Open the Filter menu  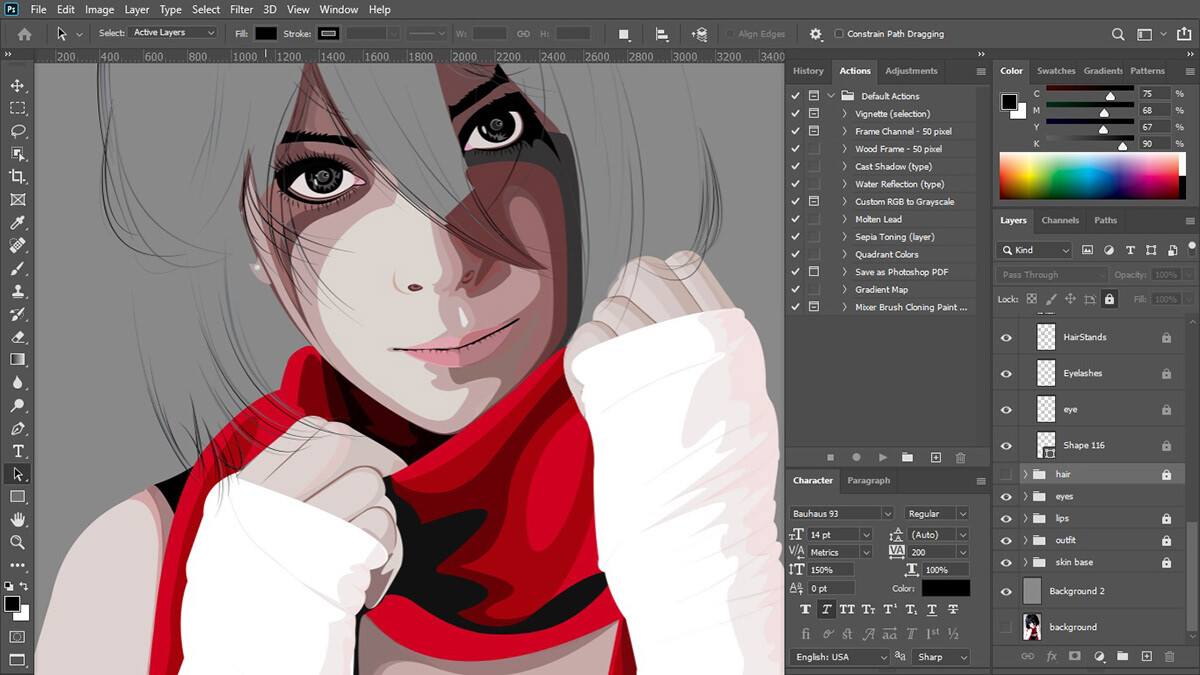tap(241, 9)
